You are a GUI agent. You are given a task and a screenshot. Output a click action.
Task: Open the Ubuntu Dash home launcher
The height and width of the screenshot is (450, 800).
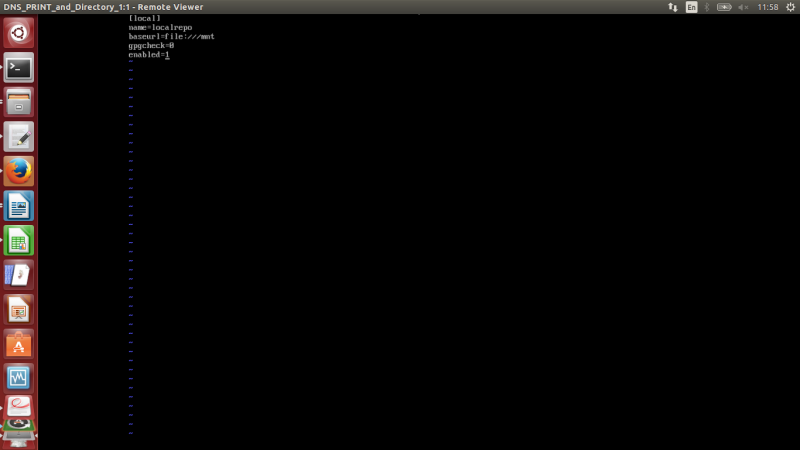pyautogui.click(x=18, y=33)
